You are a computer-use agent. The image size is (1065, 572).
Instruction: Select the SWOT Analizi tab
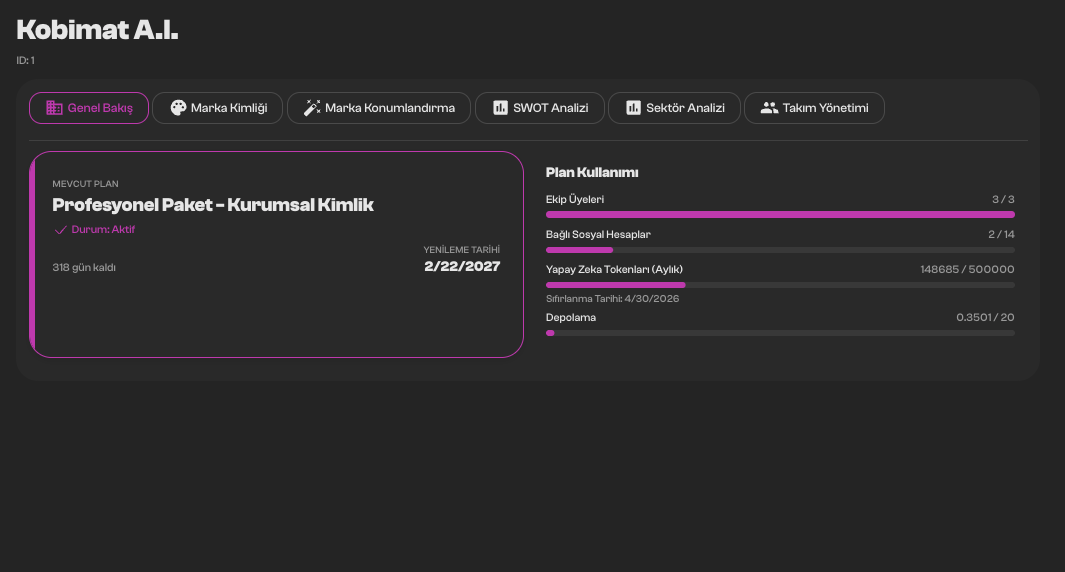(x=540, y=108)
